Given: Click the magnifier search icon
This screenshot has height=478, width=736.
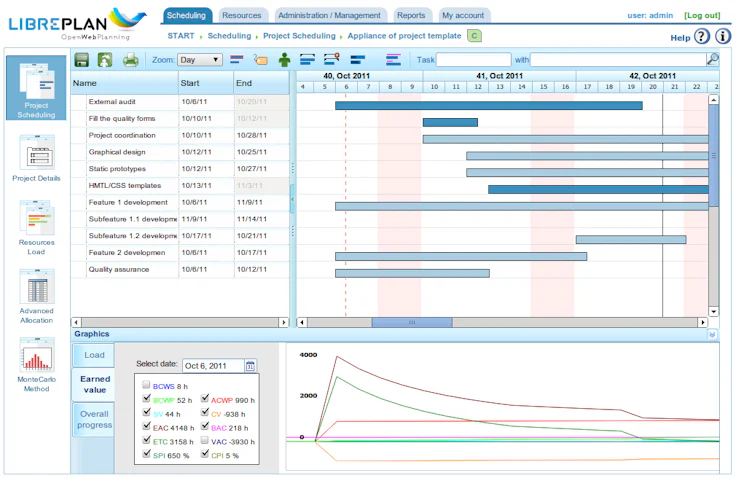Looking at the screenshot, I should pyautogui.click(x=713, y=59).
